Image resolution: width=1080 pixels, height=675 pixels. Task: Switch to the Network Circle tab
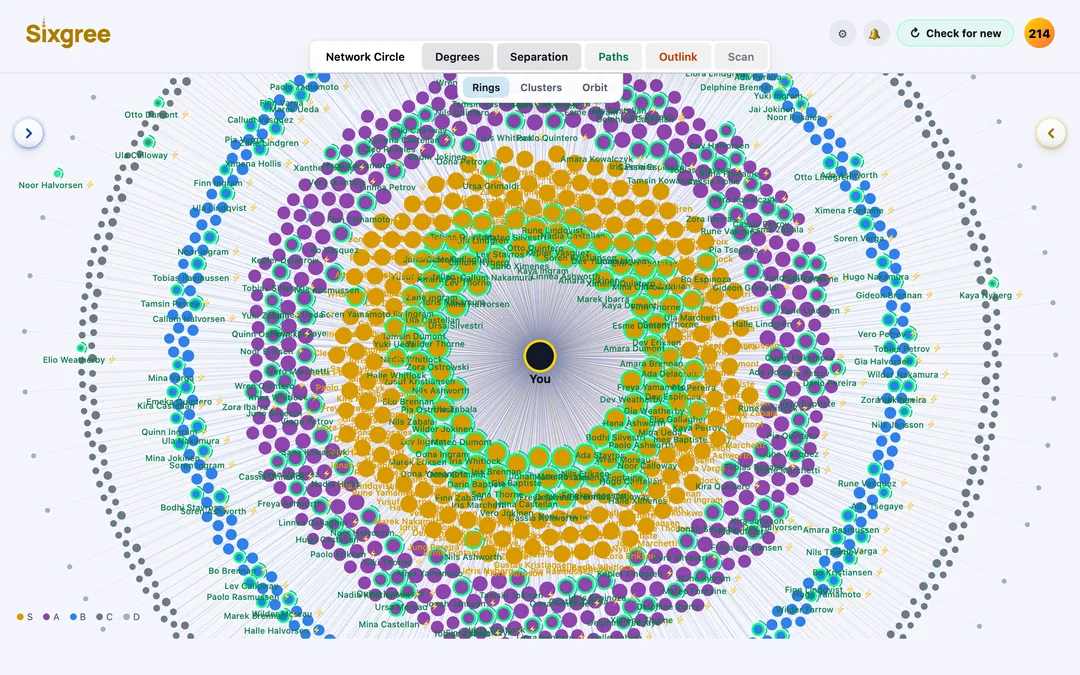point(365,56)
